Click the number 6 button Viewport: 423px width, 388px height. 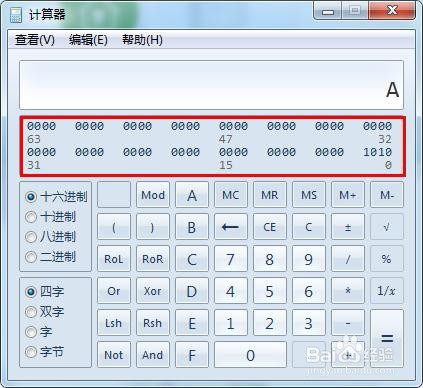click(309, 291)
